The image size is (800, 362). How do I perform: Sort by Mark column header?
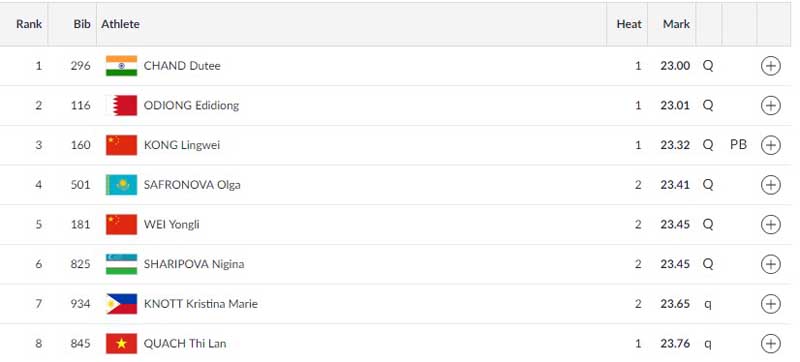click(677, 24)
